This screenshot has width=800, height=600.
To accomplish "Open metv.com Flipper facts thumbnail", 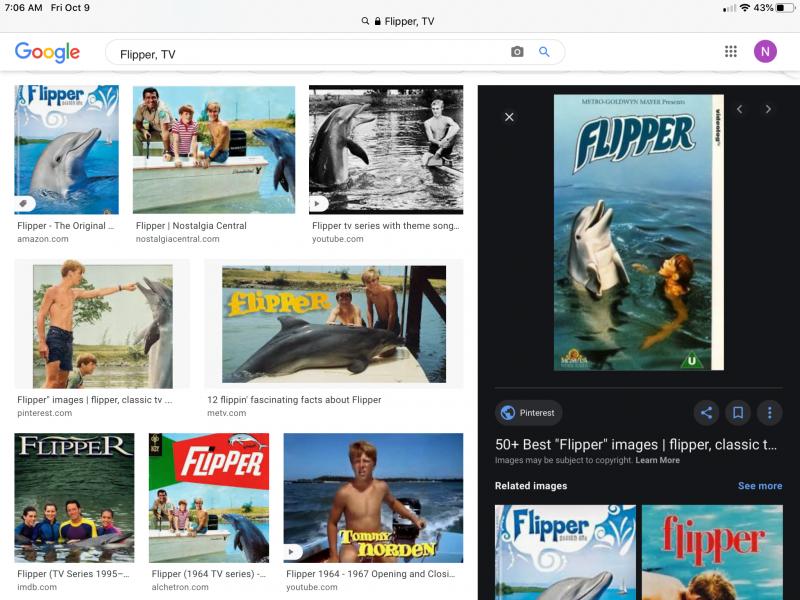I will (x=334, y=324).
